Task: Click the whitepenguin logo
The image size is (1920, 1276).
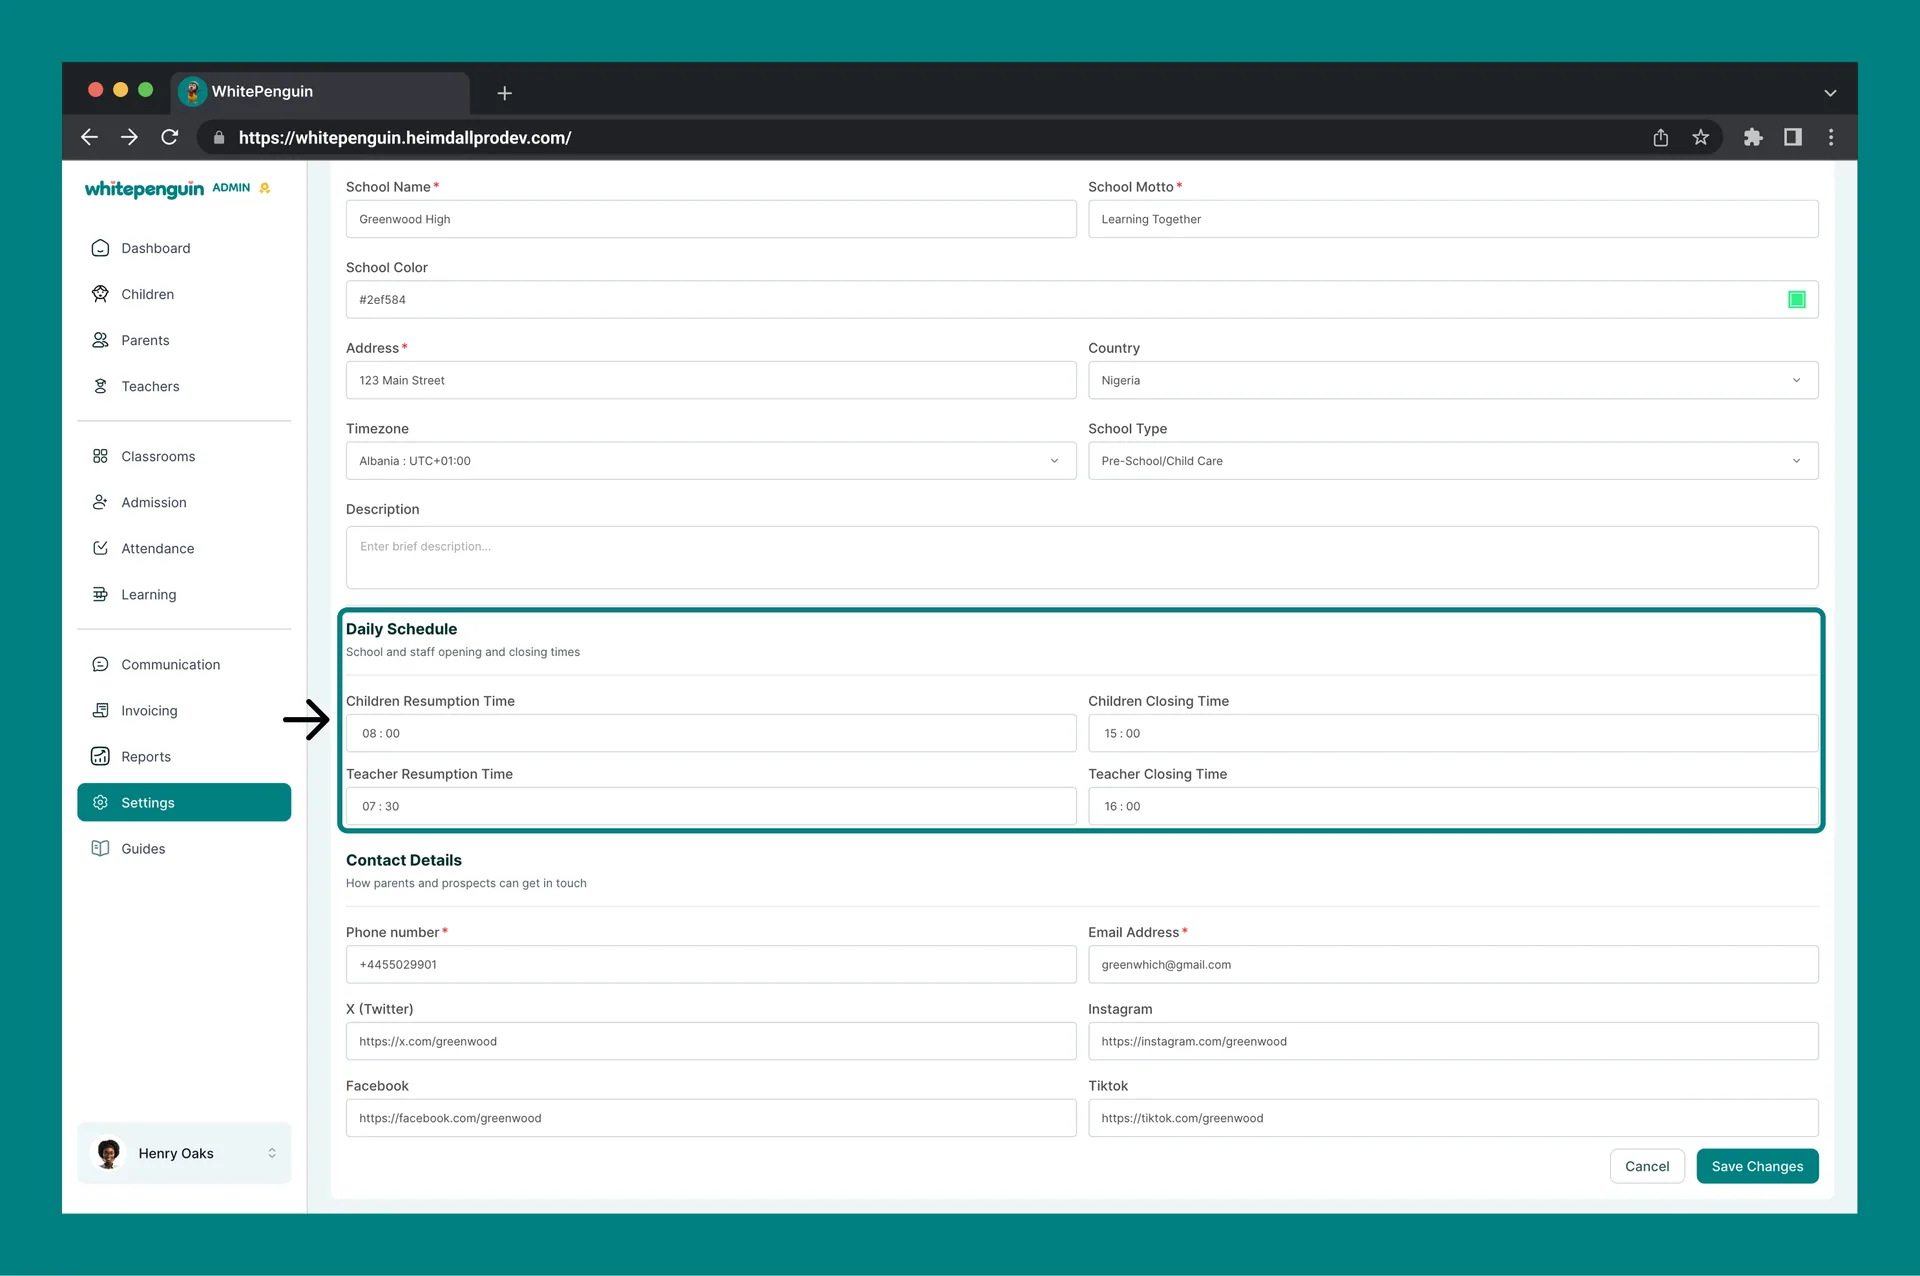Action: (x=144, y=189)
